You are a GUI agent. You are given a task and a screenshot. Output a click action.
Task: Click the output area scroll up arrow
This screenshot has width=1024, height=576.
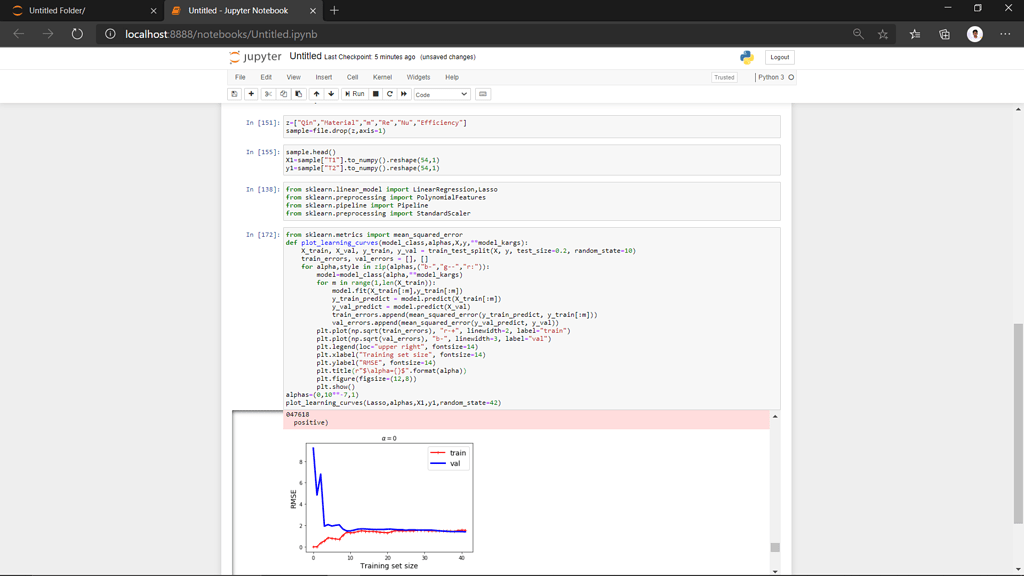[775, 416]
